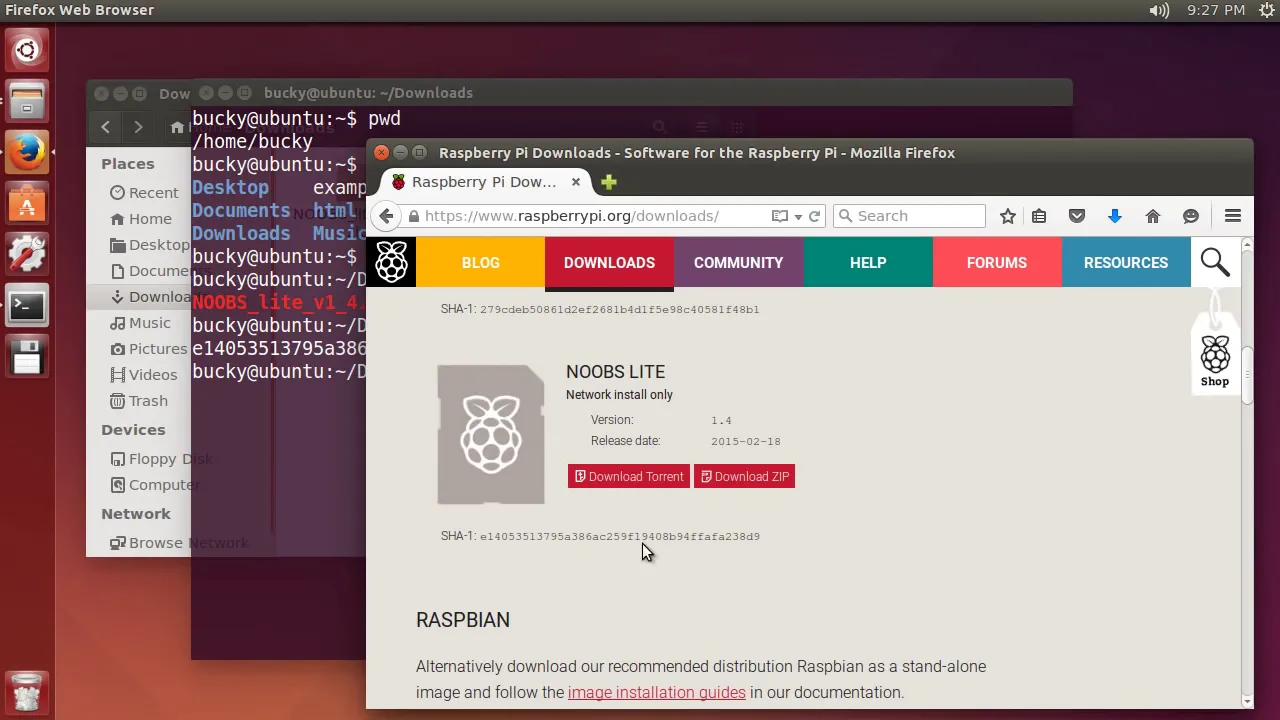Open Trash in Files sidebar
Image resolution: width=1280 pixels, height=720 pixels.
pos(139,401)
